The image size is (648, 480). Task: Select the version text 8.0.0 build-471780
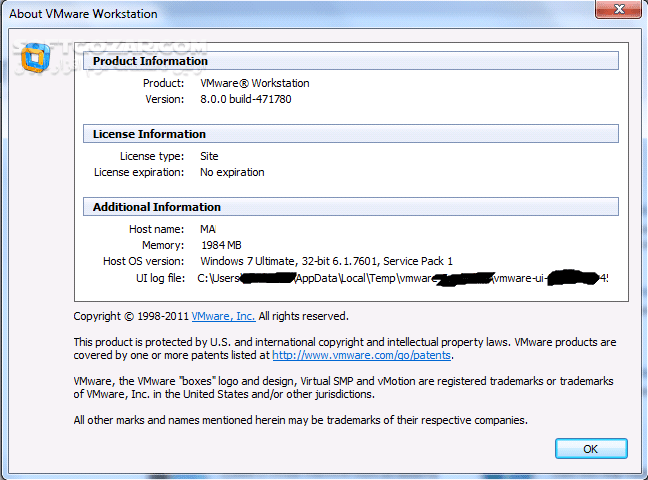tap(246, 99)
